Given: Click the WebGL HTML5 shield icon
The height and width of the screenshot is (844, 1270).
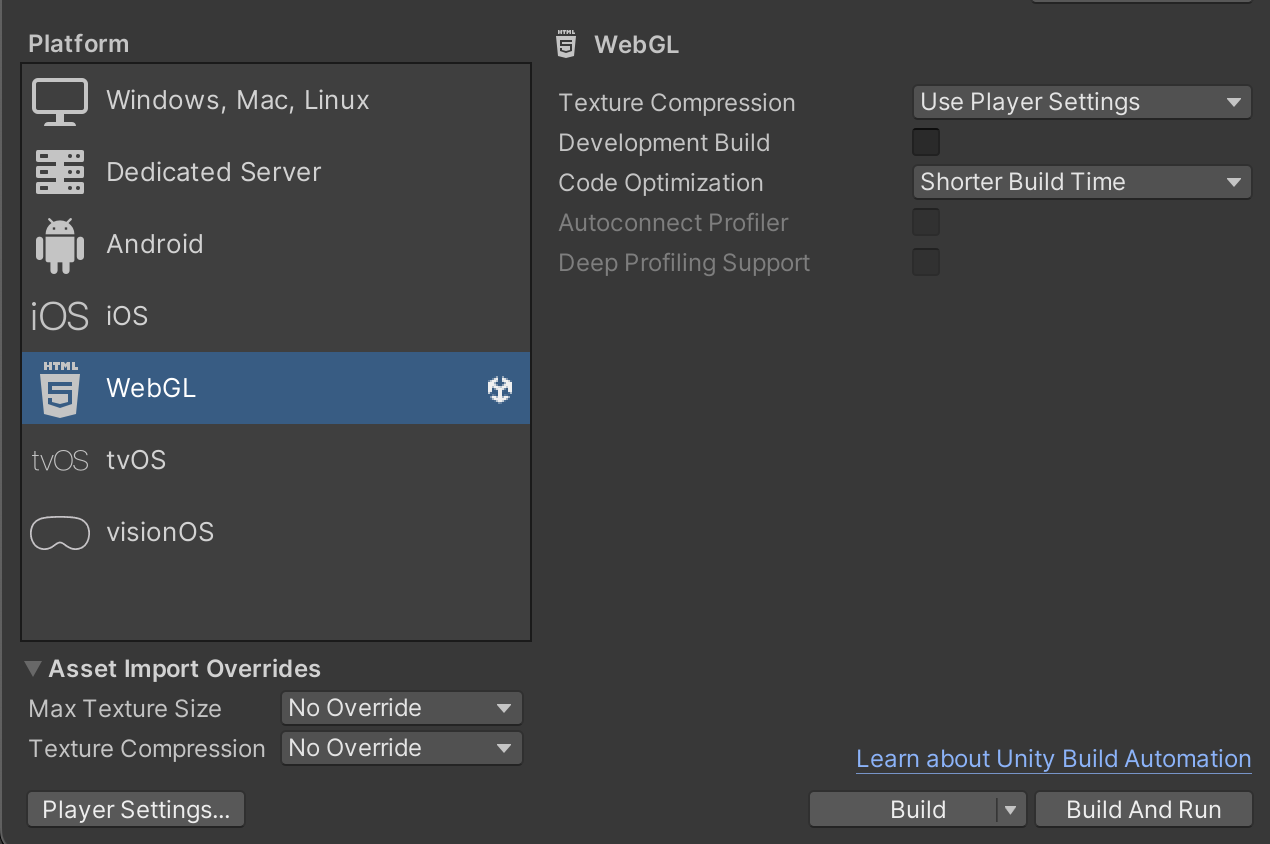Looking at the screenshot, I should pos(60,388).
